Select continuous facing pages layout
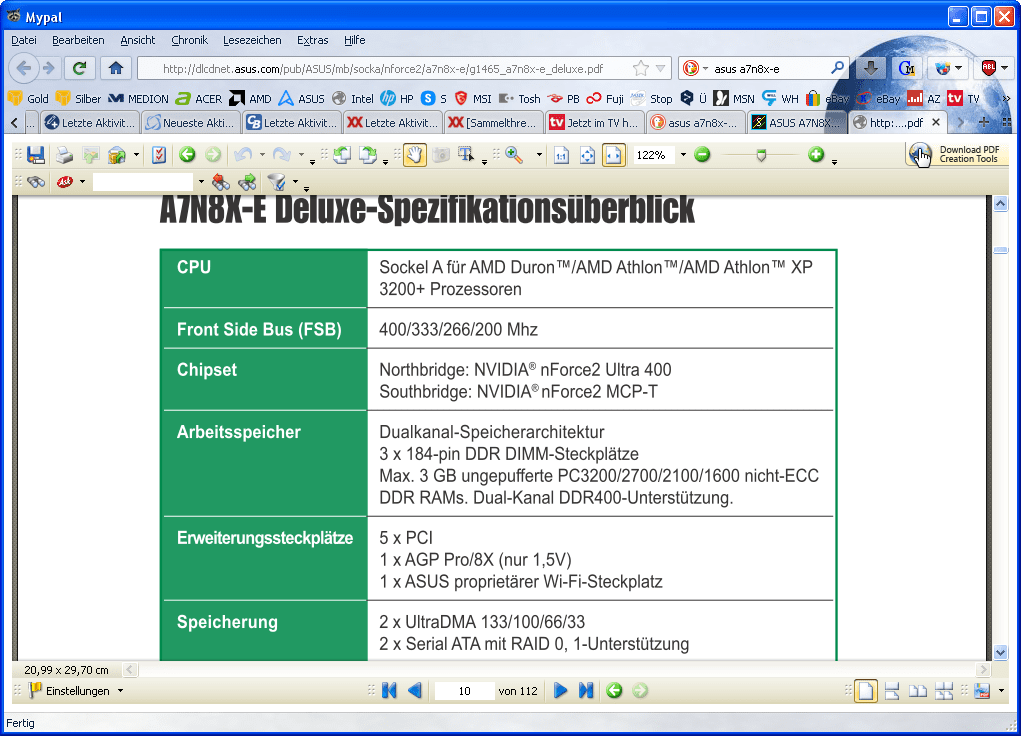Viewport: 1021px width, 736px height. 944,690
